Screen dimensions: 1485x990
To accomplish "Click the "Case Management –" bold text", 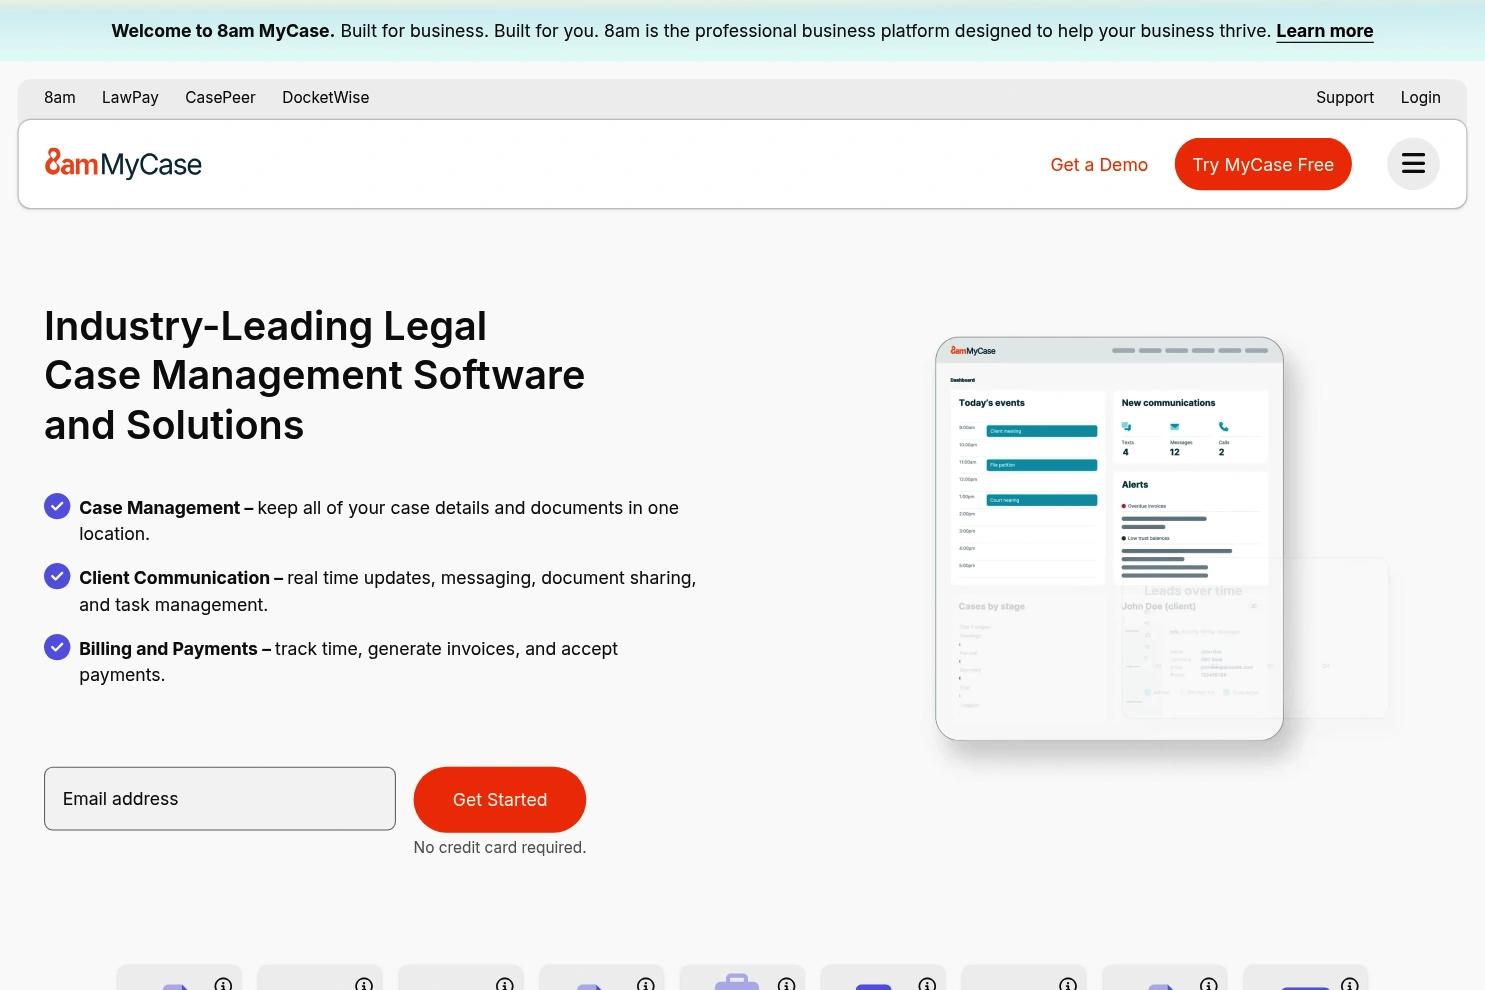I will point(166,508).
